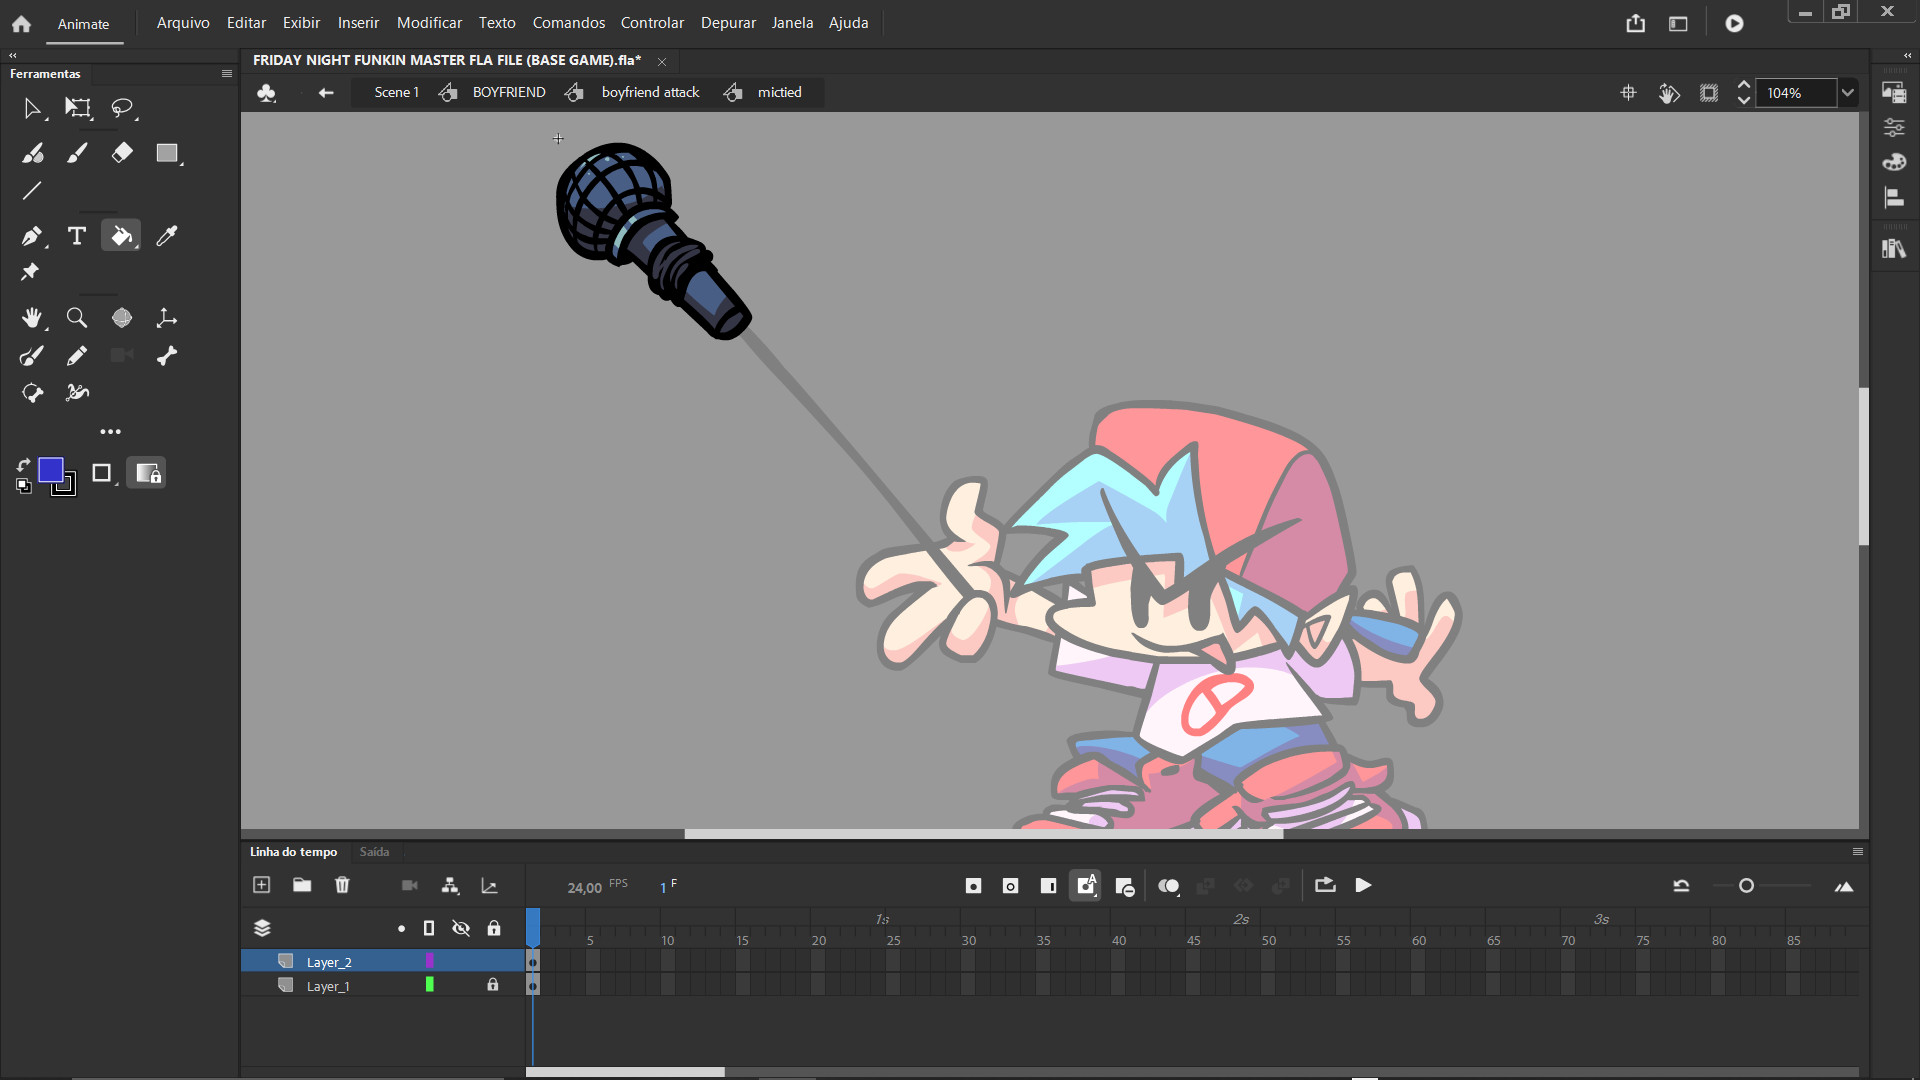Select the Text tool
Viewport: 1920px width, 1080px height.
pos(76,236)
